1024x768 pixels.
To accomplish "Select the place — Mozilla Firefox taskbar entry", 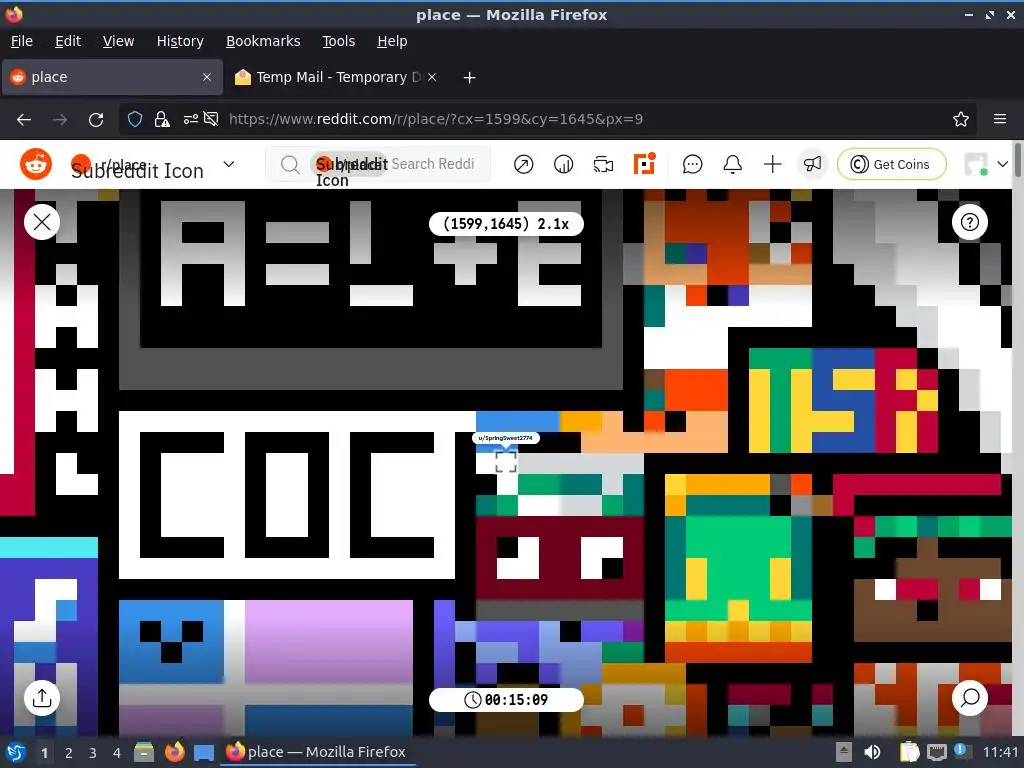I will 317,752.
